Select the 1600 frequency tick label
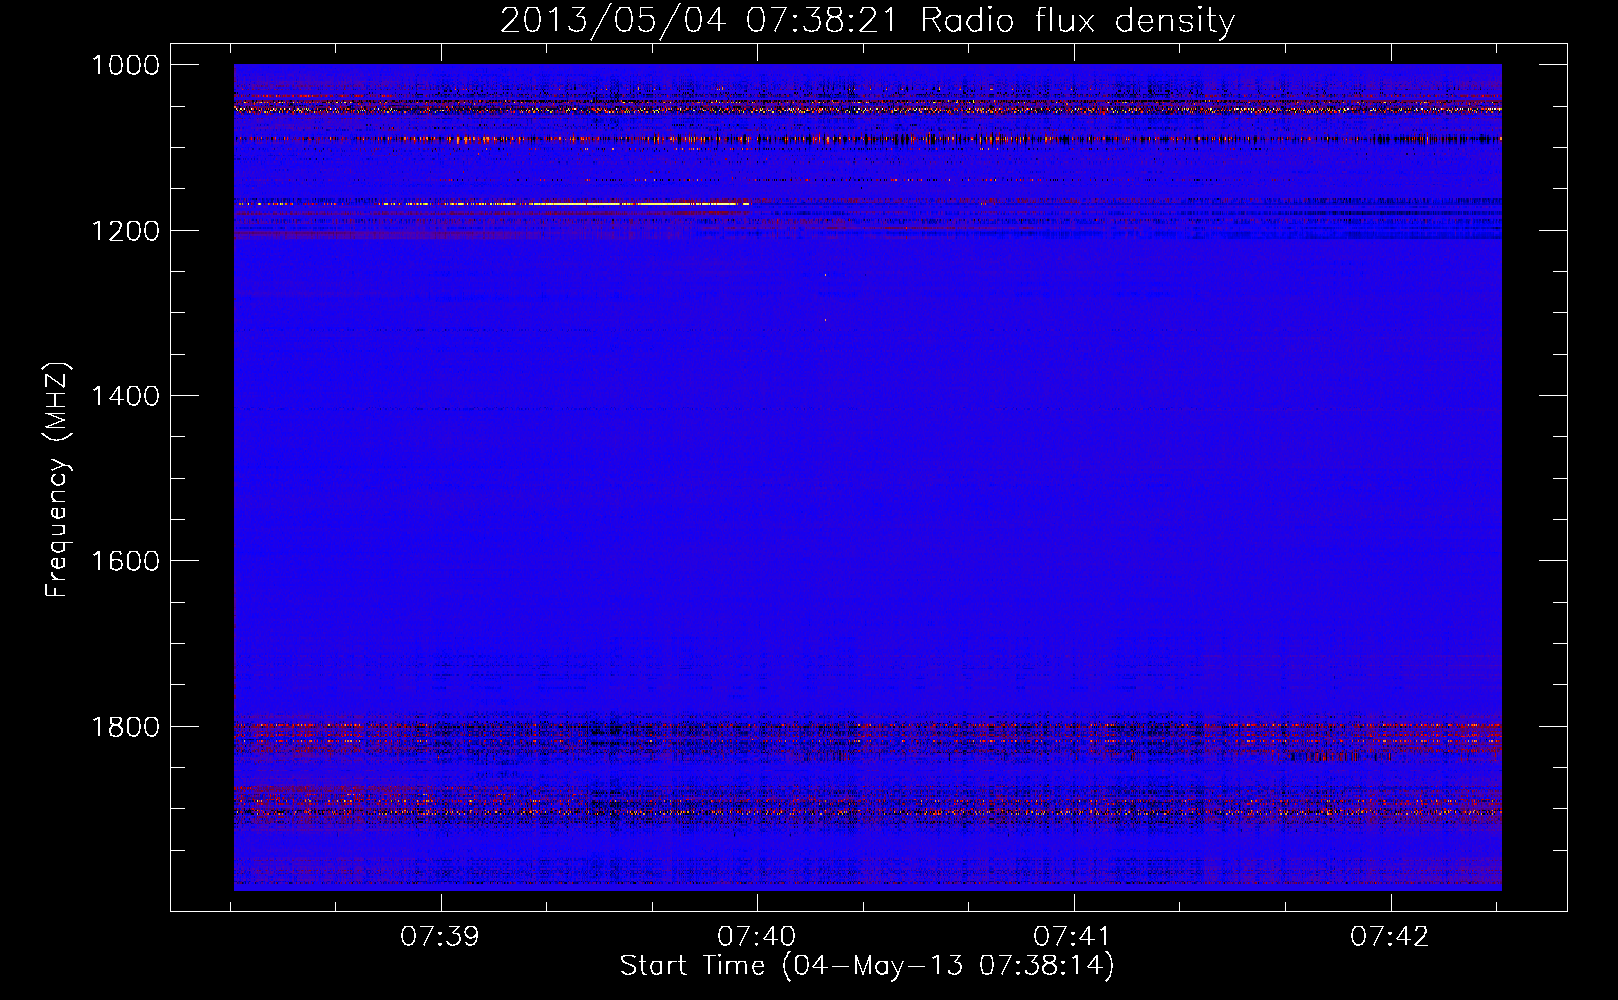The height and width of the screenshot is (1000, 1618). point(125,561)
